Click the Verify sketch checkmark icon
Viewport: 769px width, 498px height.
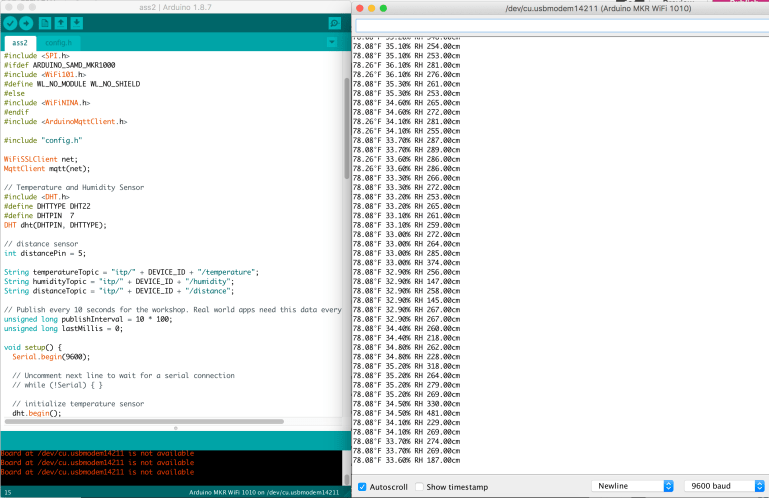point(11,23)
